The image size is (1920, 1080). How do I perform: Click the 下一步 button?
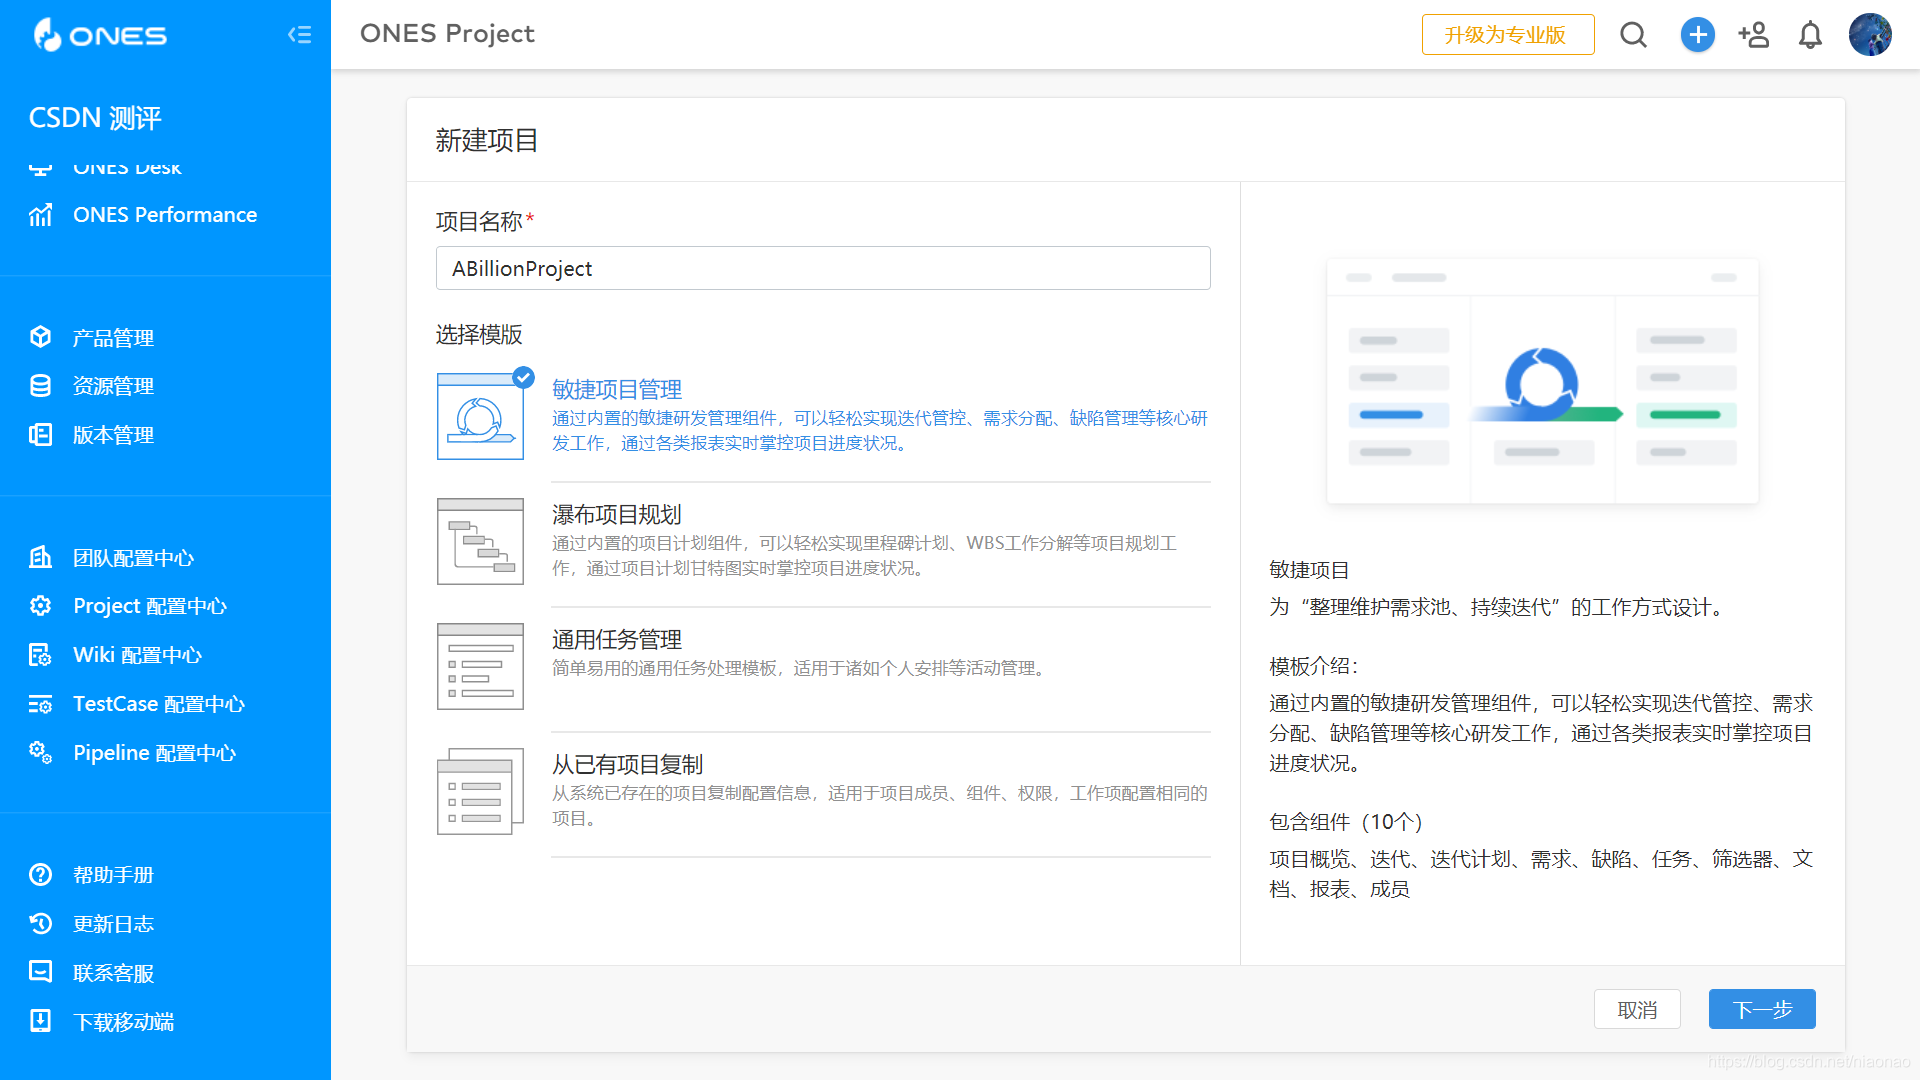[x=1761, y=1009]
